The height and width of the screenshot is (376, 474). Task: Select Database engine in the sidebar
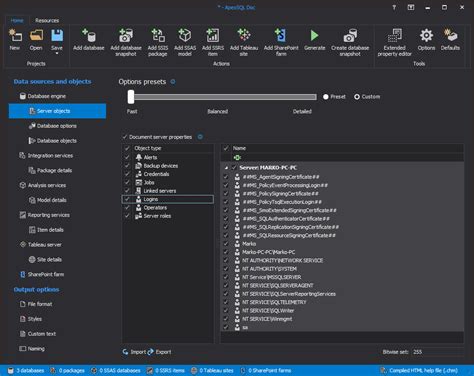click(x=47, y=96)
